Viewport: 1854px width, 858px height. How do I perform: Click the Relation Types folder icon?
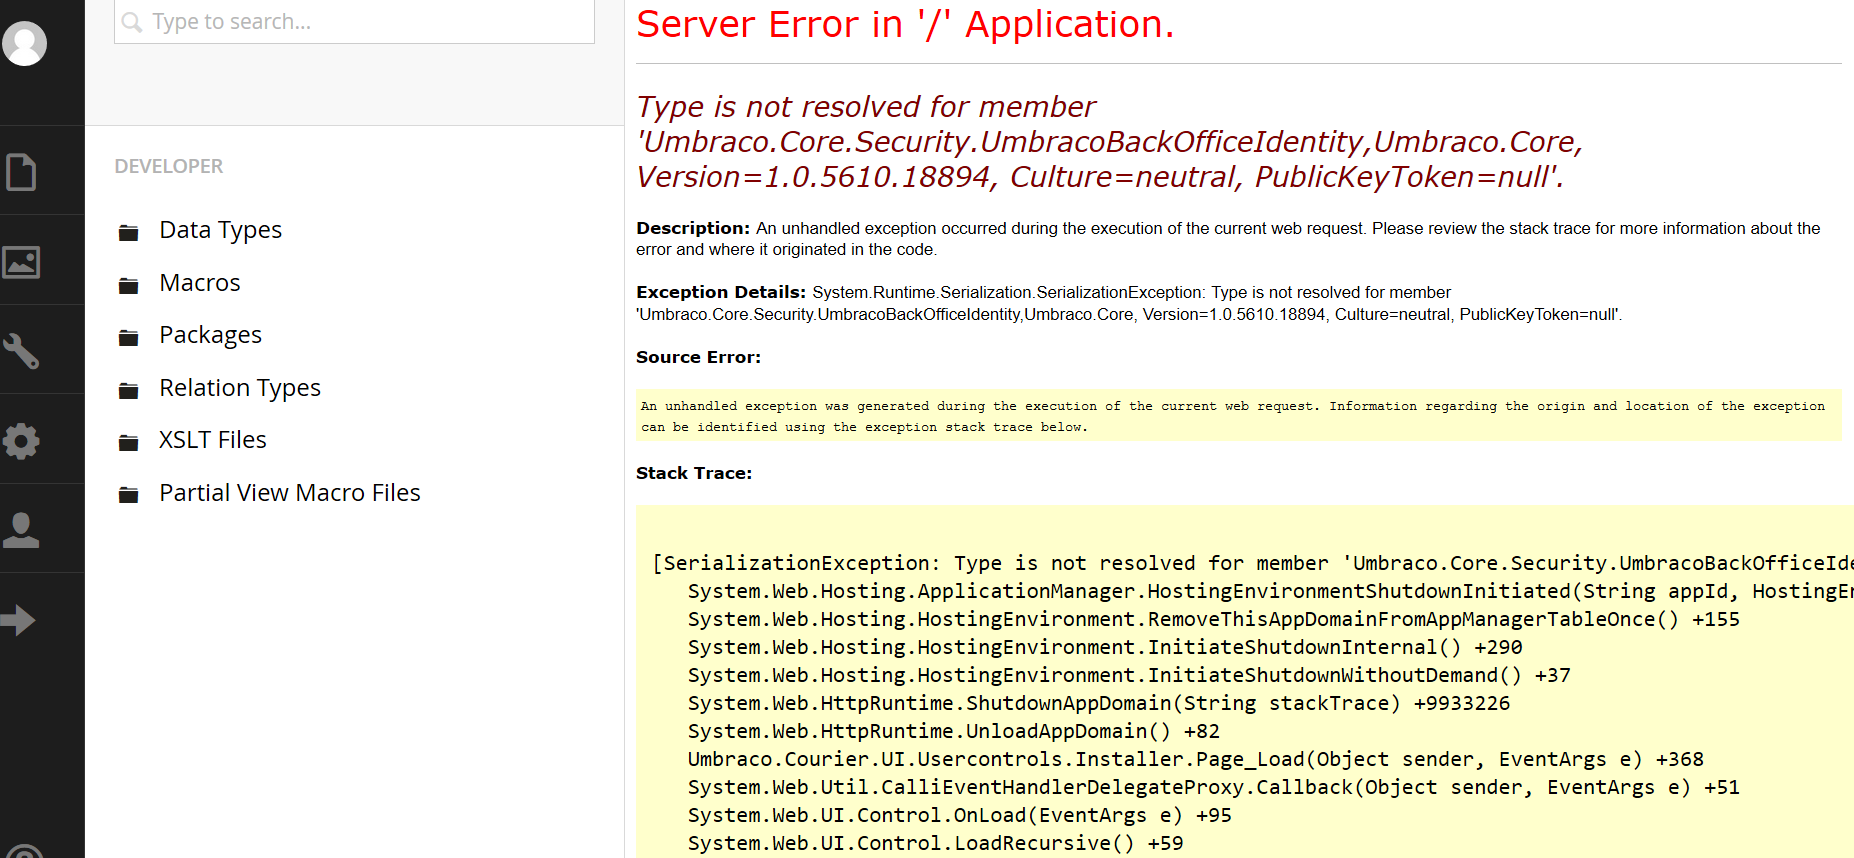(x=128, y=391)
